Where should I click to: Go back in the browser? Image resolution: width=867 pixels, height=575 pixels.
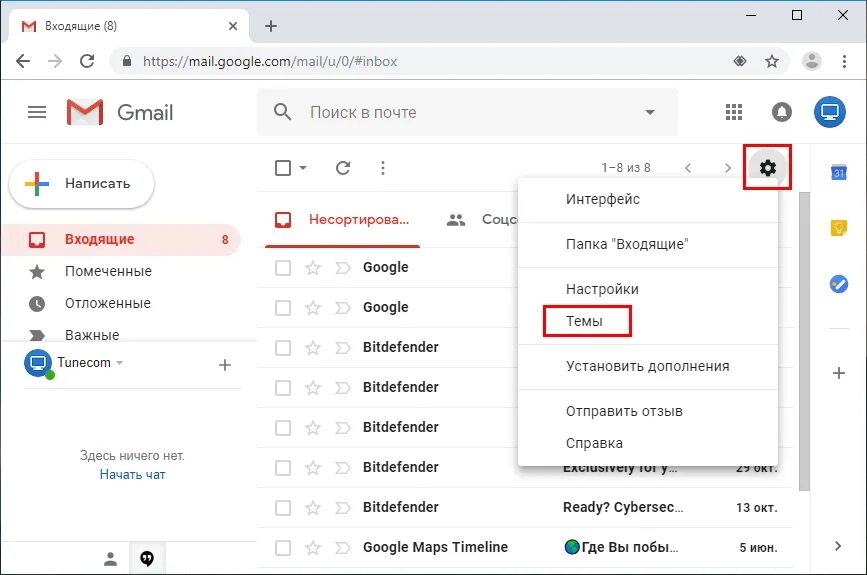(23, 61)
